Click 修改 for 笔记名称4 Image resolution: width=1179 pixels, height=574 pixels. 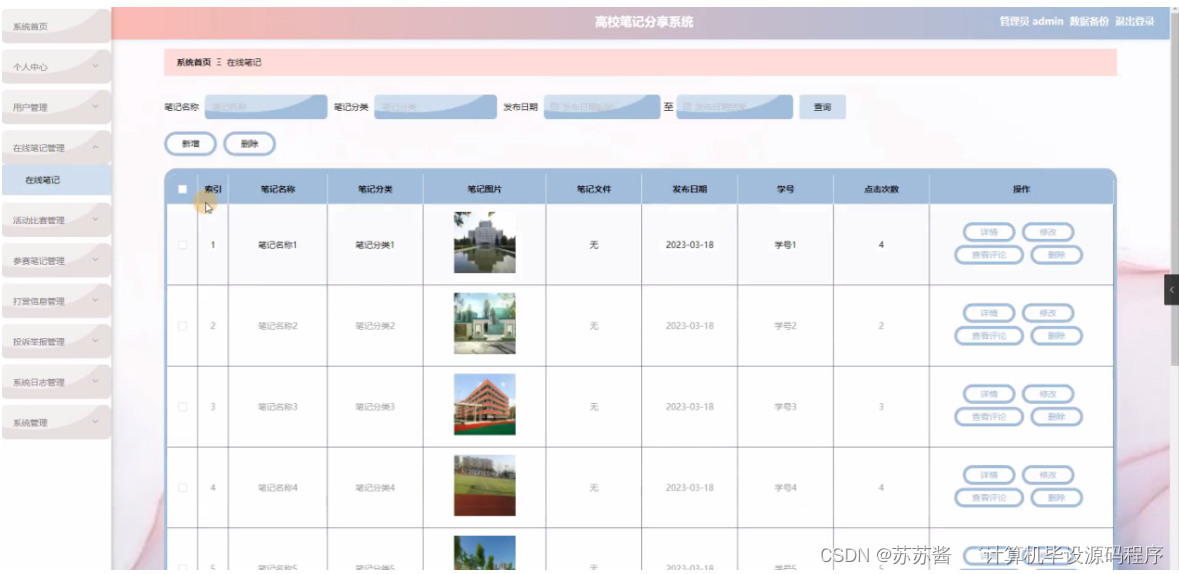[x=1047, y=475]
